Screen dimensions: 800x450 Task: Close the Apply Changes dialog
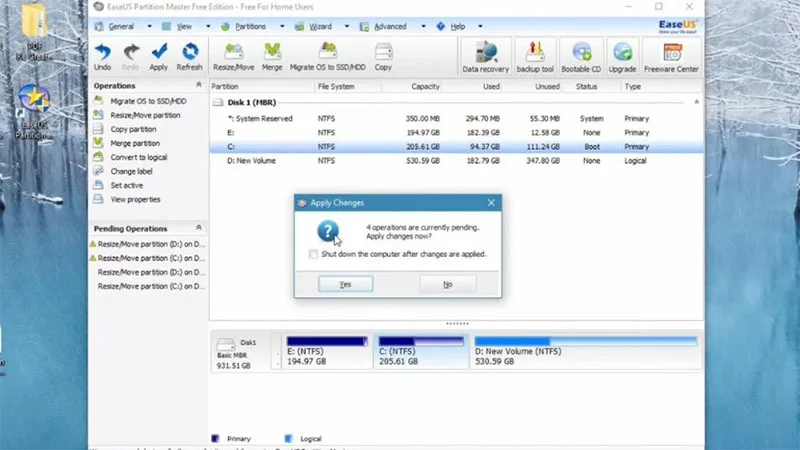pyautogui.click(x=491, y=203)
